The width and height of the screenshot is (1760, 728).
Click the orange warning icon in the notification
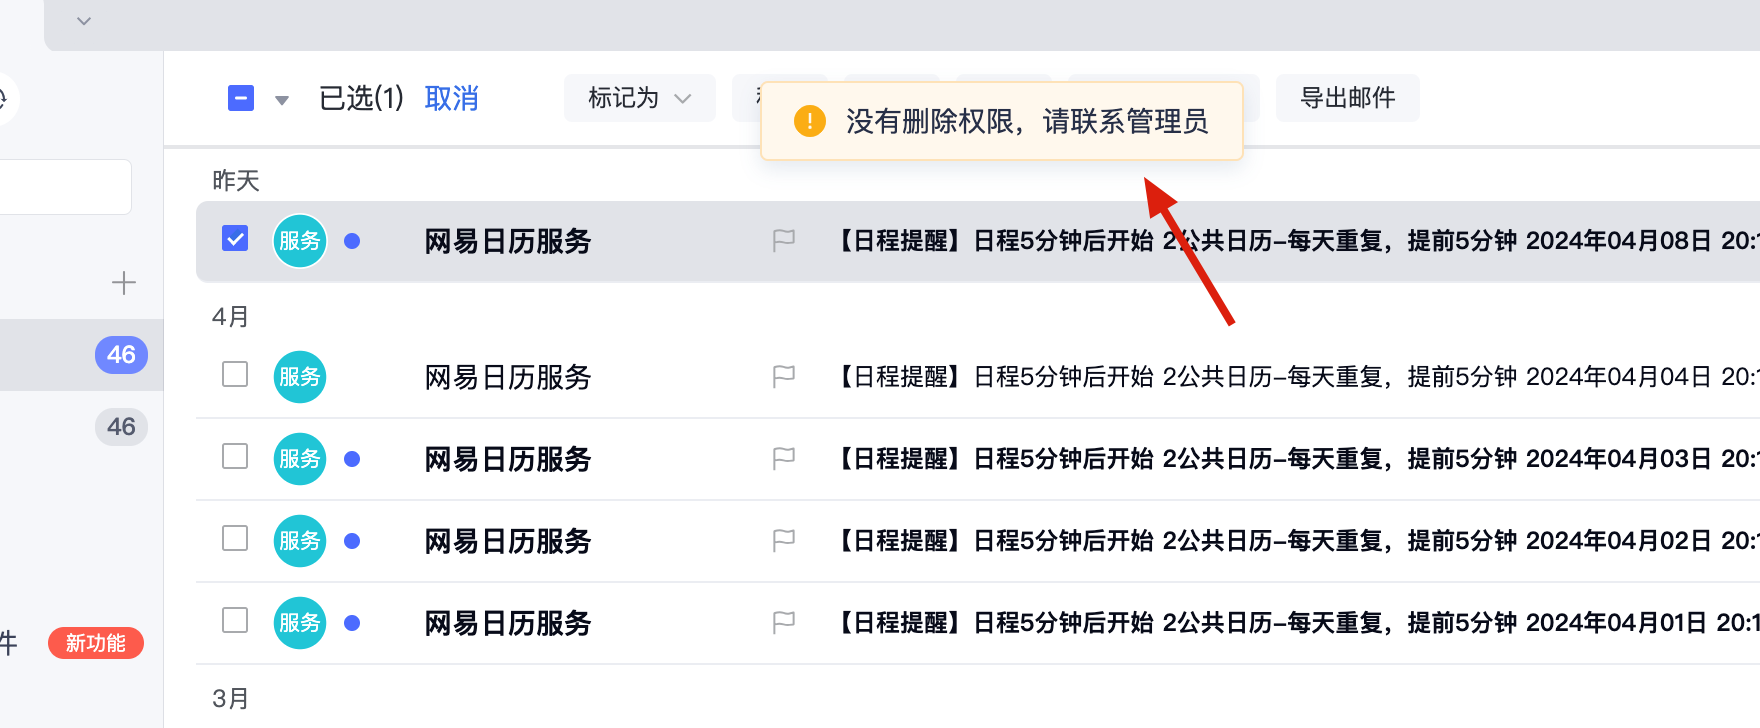click(x=809, y=121)
